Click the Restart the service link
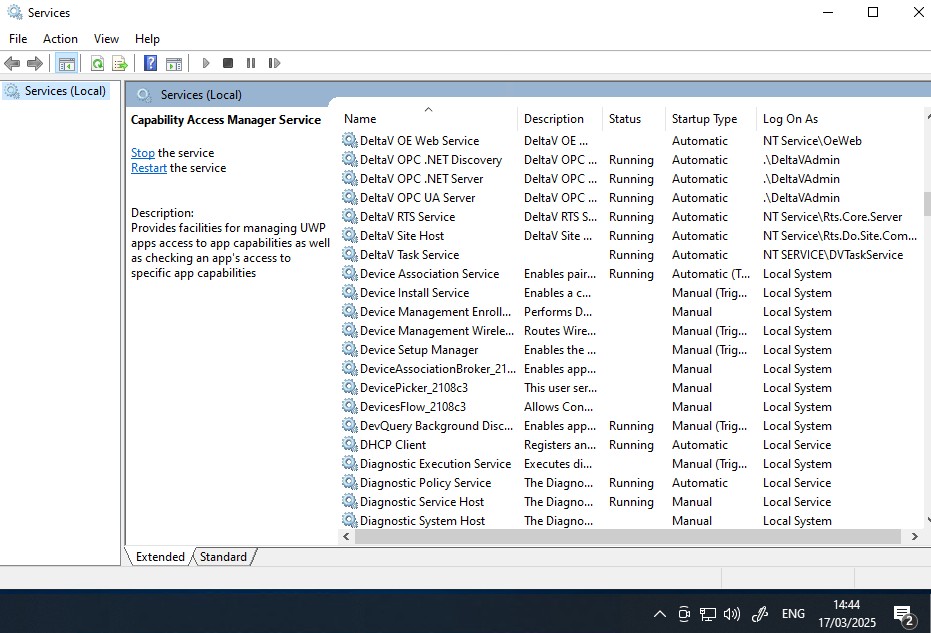This screenshot has height=633, width=931. pos(148,168)
